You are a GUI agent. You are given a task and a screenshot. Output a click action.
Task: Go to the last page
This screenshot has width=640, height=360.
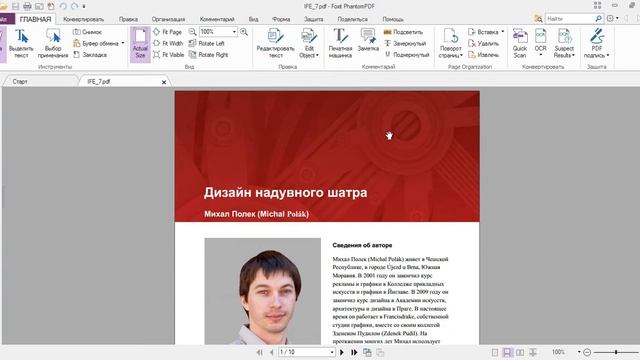coord(354,352)
